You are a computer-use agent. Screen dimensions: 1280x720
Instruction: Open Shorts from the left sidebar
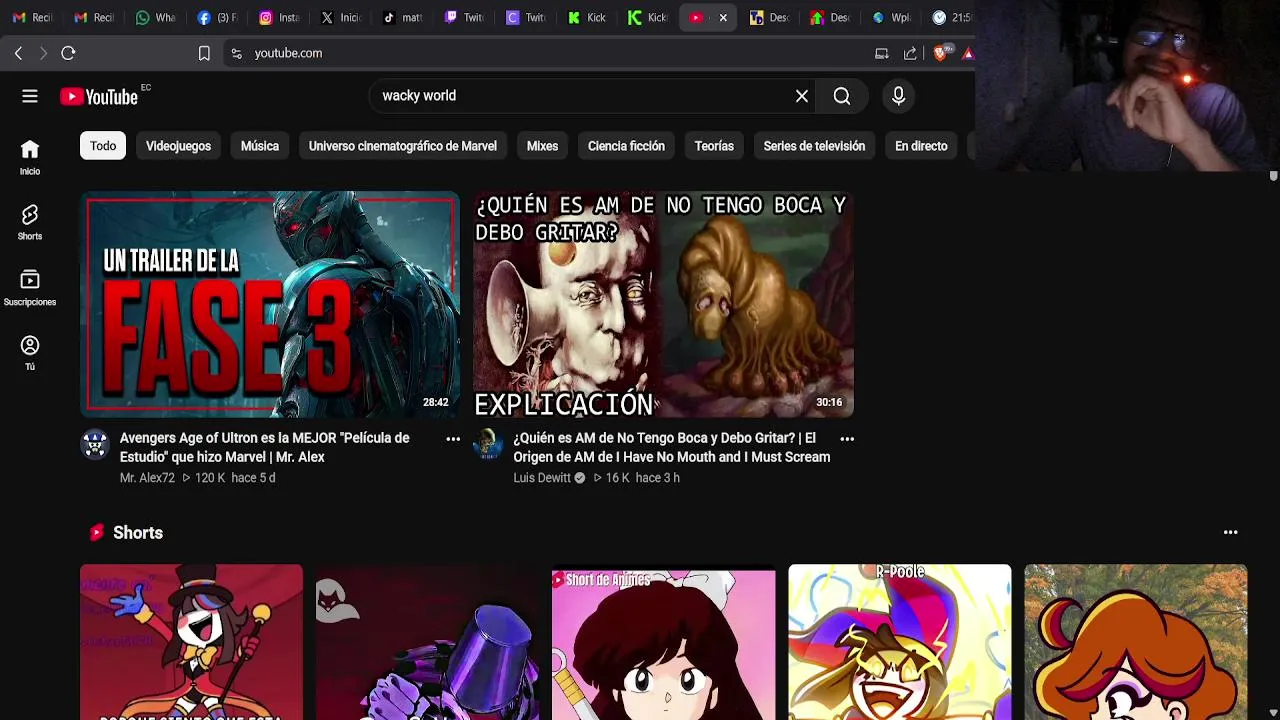click(x=30, y=222)
